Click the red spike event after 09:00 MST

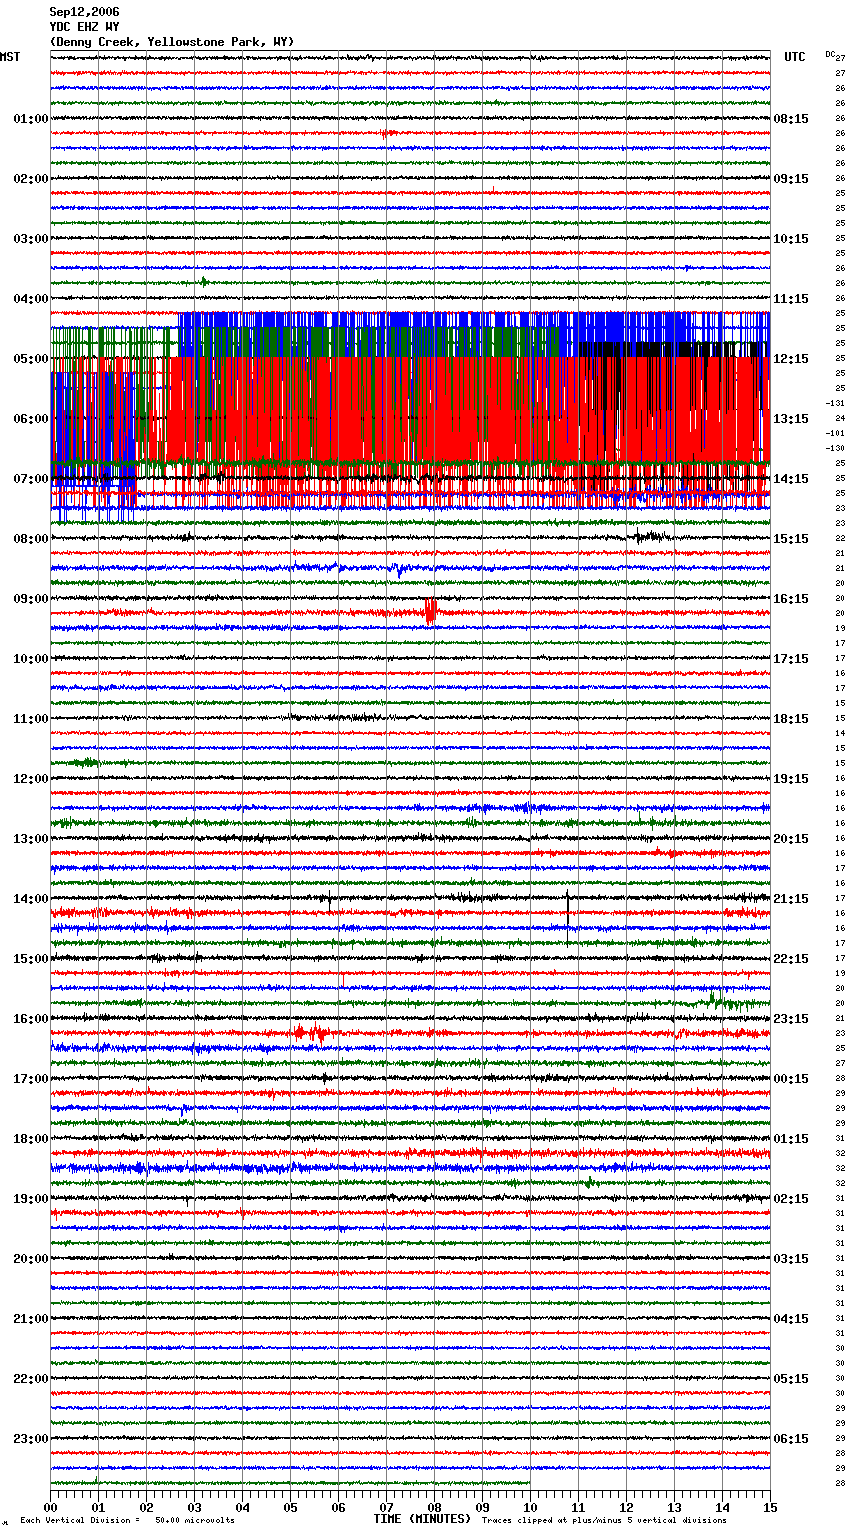pyautogui.click(x=430, y=611)
